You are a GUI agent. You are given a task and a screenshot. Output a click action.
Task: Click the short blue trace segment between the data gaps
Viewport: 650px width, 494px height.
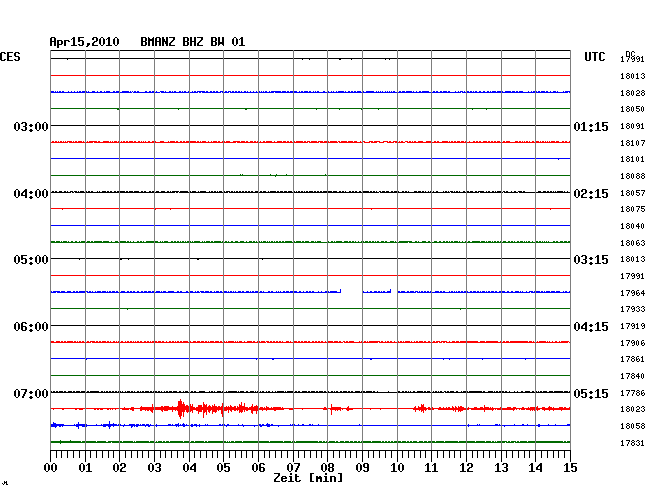pos(377,291)
